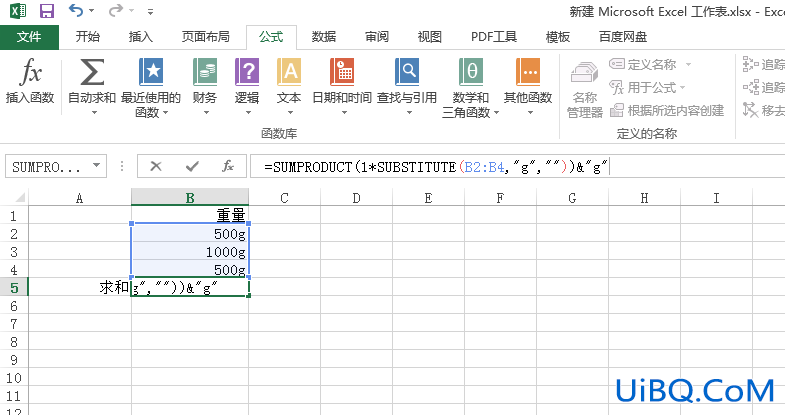Click the Redo arrow icon
785x415 pixels.
pyautogui.click(x=116, y=10)
